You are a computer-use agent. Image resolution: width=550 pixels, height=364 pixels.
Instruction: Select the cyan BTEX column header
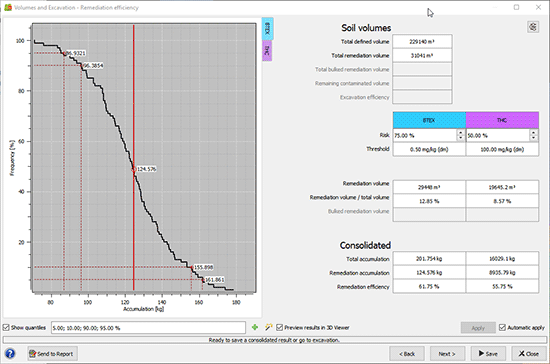coord(429,120)
